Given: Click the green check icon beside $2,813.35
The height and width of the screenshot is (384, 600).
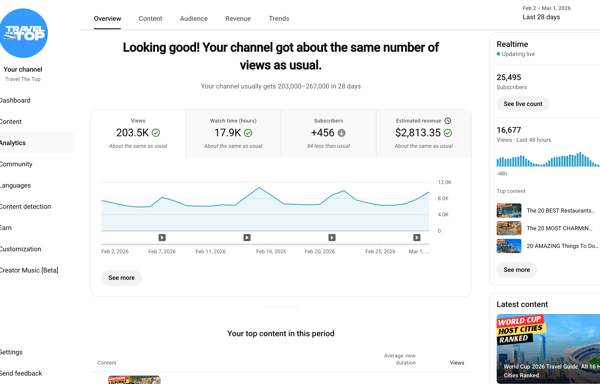Looking at the screenshot, I should click(x=448, y=133).
